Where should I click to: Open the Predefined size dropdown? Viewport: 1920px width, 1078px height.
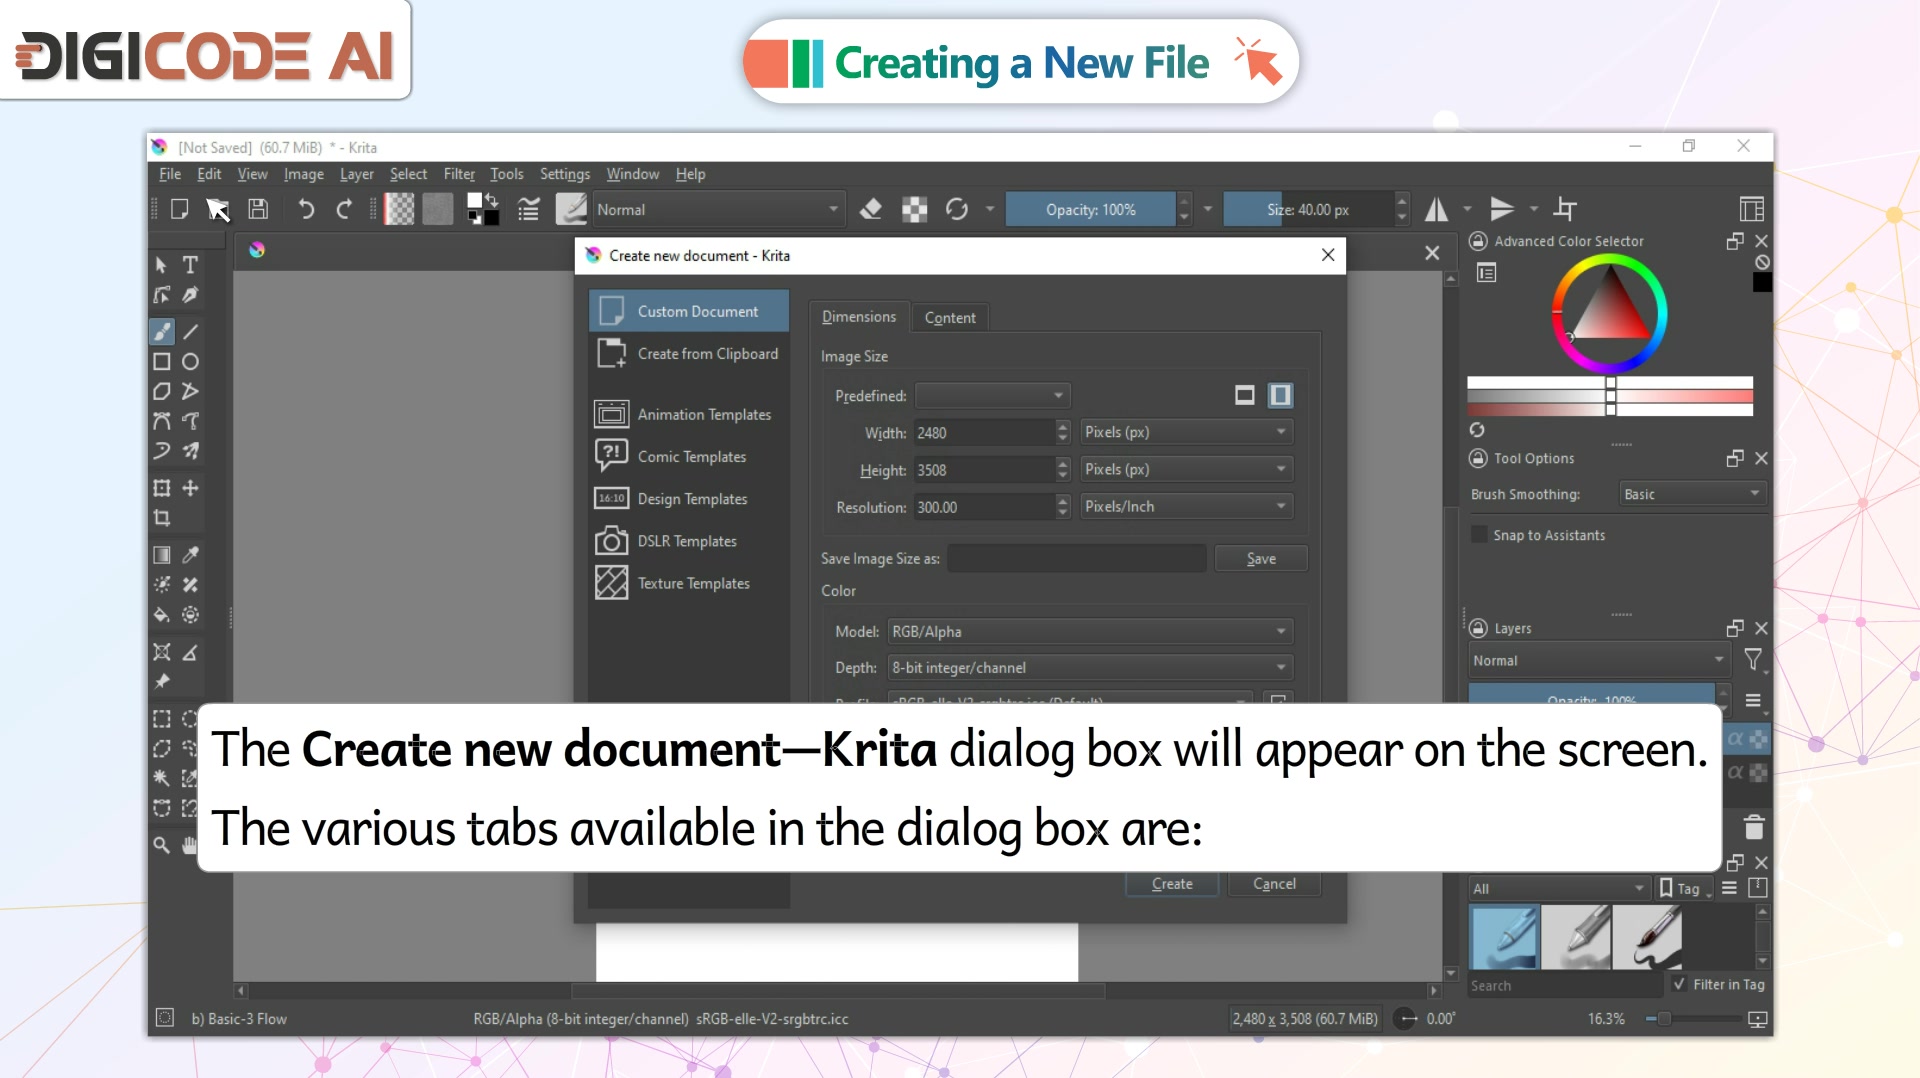pyautogui.click(x=993, y=396)
